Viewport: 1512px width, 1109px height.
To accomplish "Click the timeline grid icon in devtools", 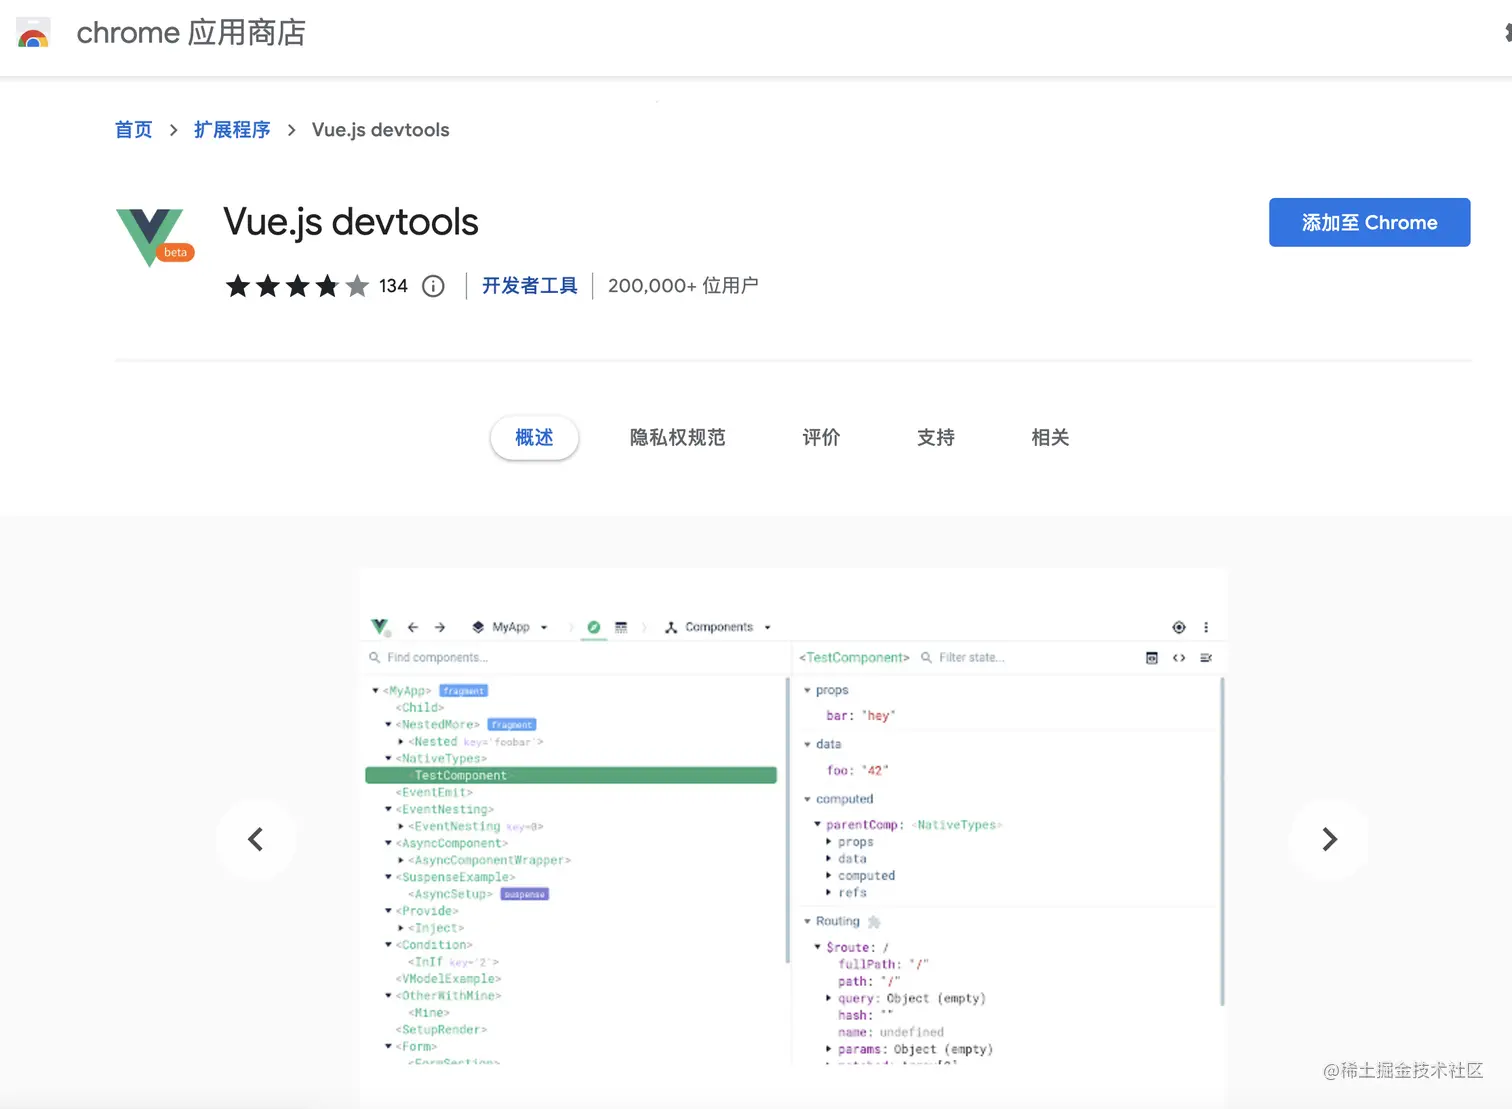I will coord(621,627).
